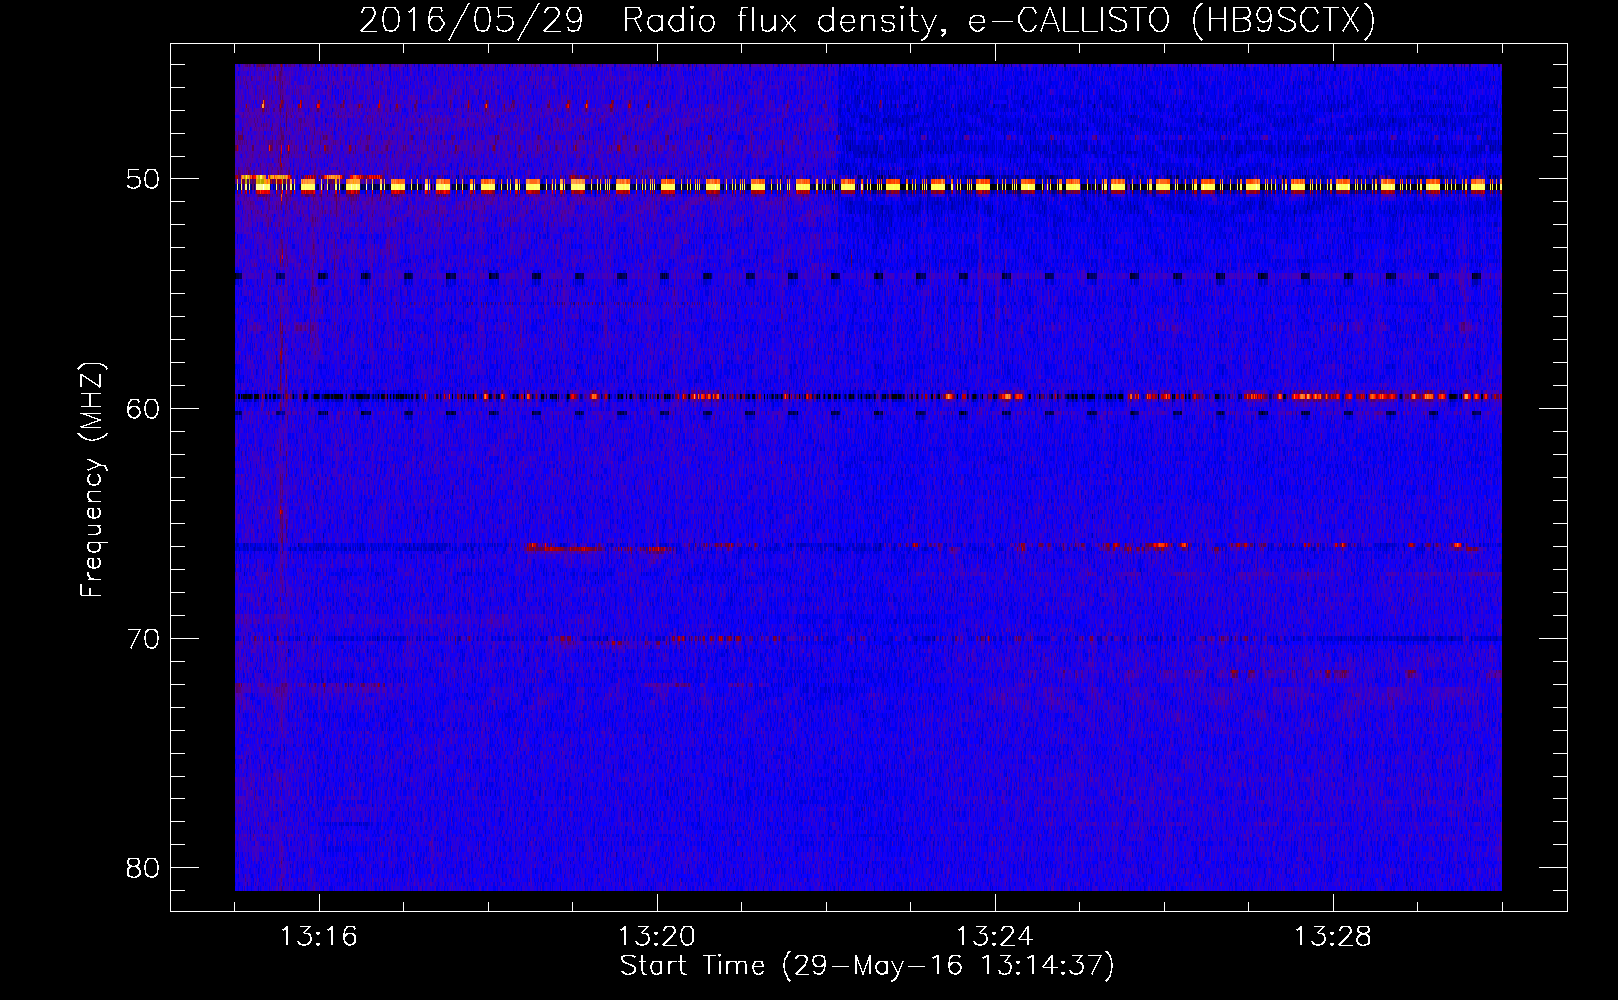Click the plot title "2016/05/29 Radio flux density, e-CALLISTO (HB9SCTX)"
Screen dimensions: 1618x1000
point(867,20)
